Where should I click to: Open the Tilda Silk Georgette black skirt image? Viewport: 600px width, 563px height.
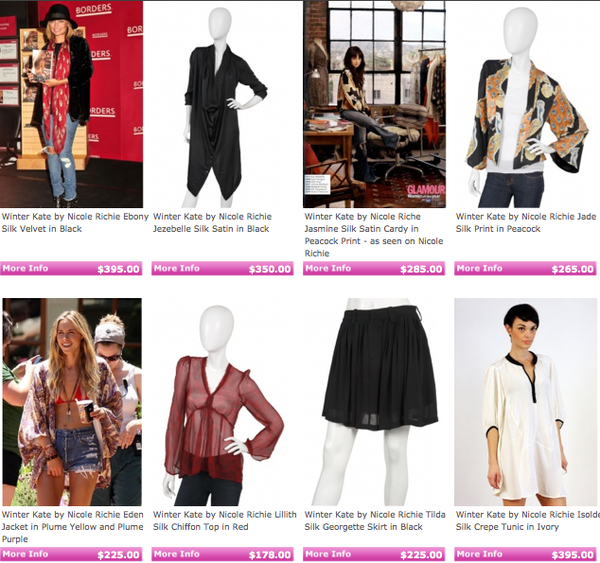point(374,402)
